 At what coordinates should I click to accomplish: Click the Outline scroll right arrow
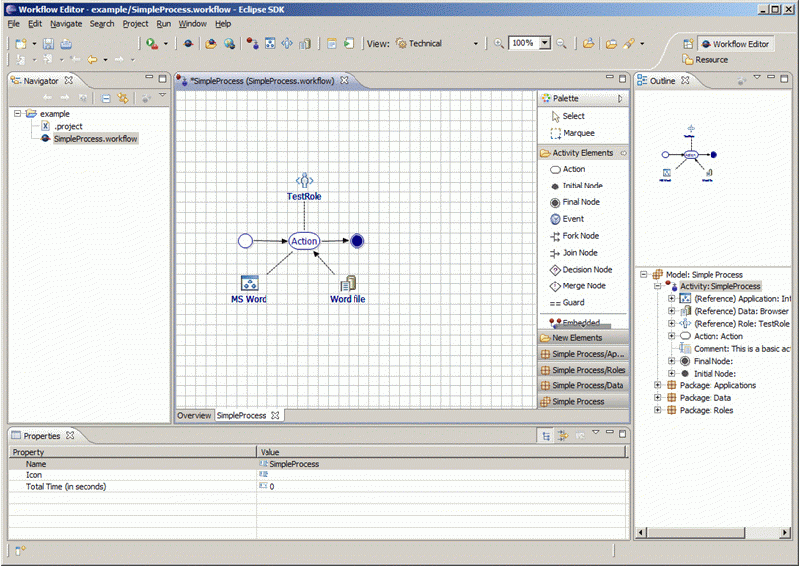click(x=785, y=533)
